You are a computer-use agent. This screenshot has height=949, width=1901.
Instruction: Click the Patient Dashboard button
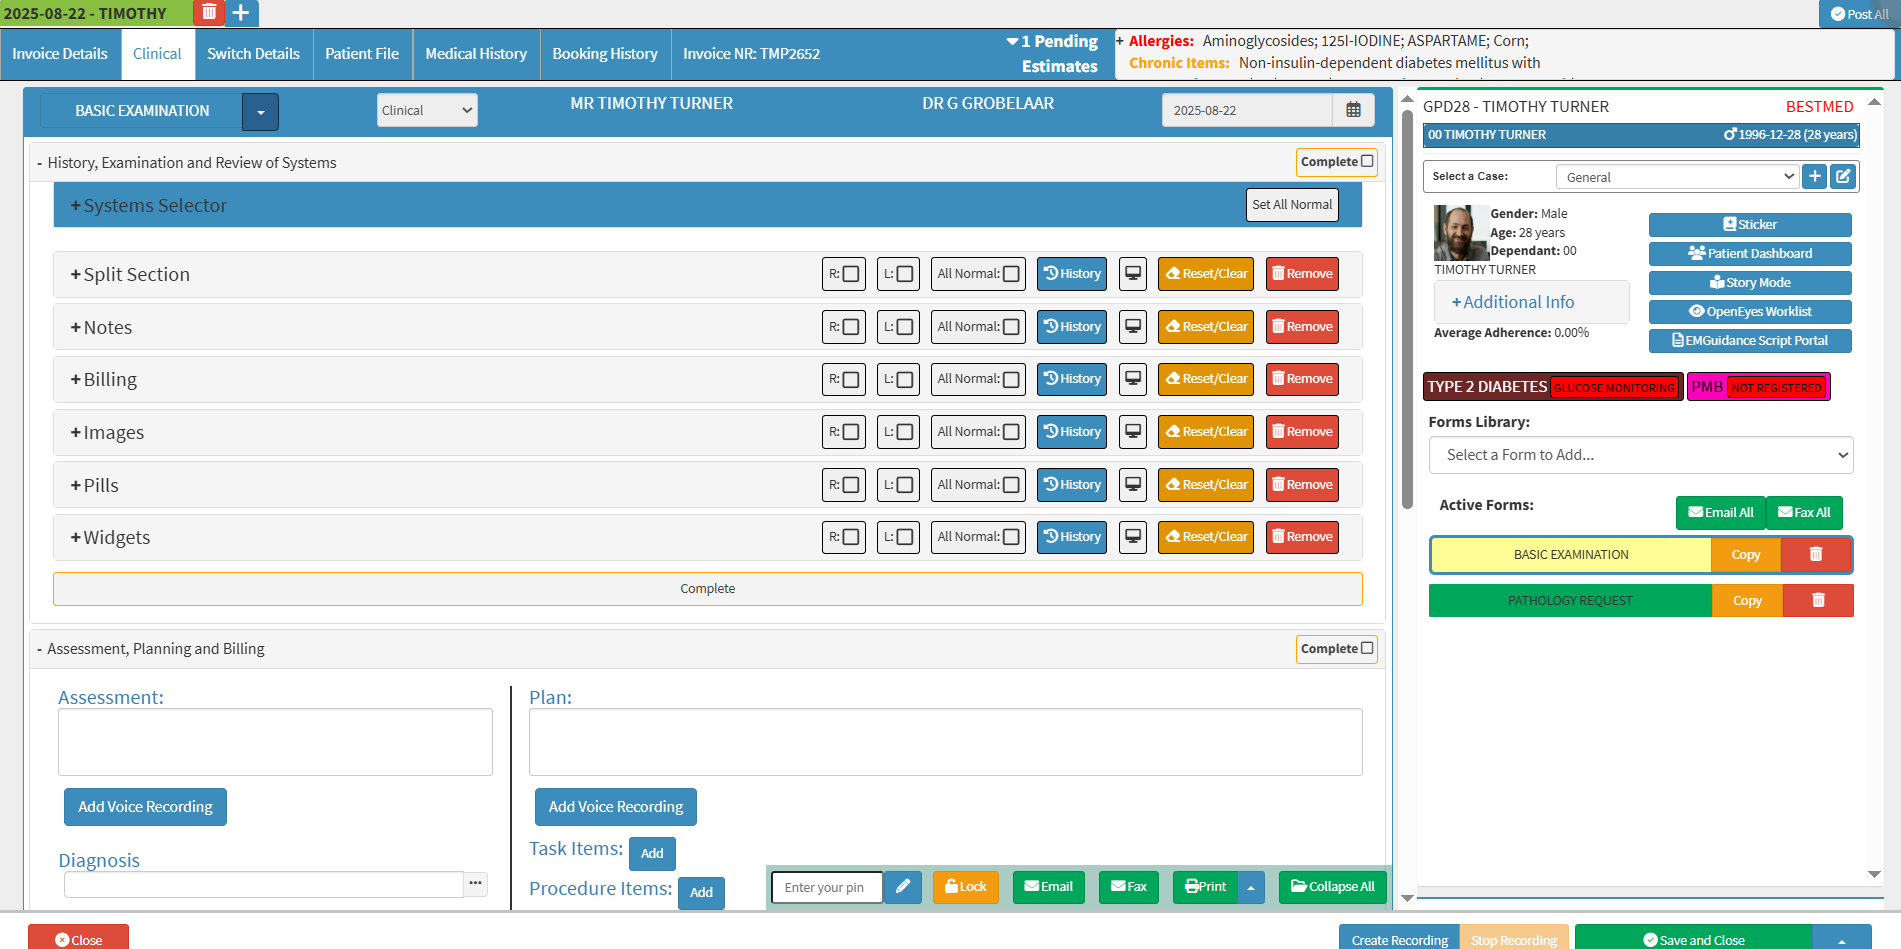[1749, 254]
